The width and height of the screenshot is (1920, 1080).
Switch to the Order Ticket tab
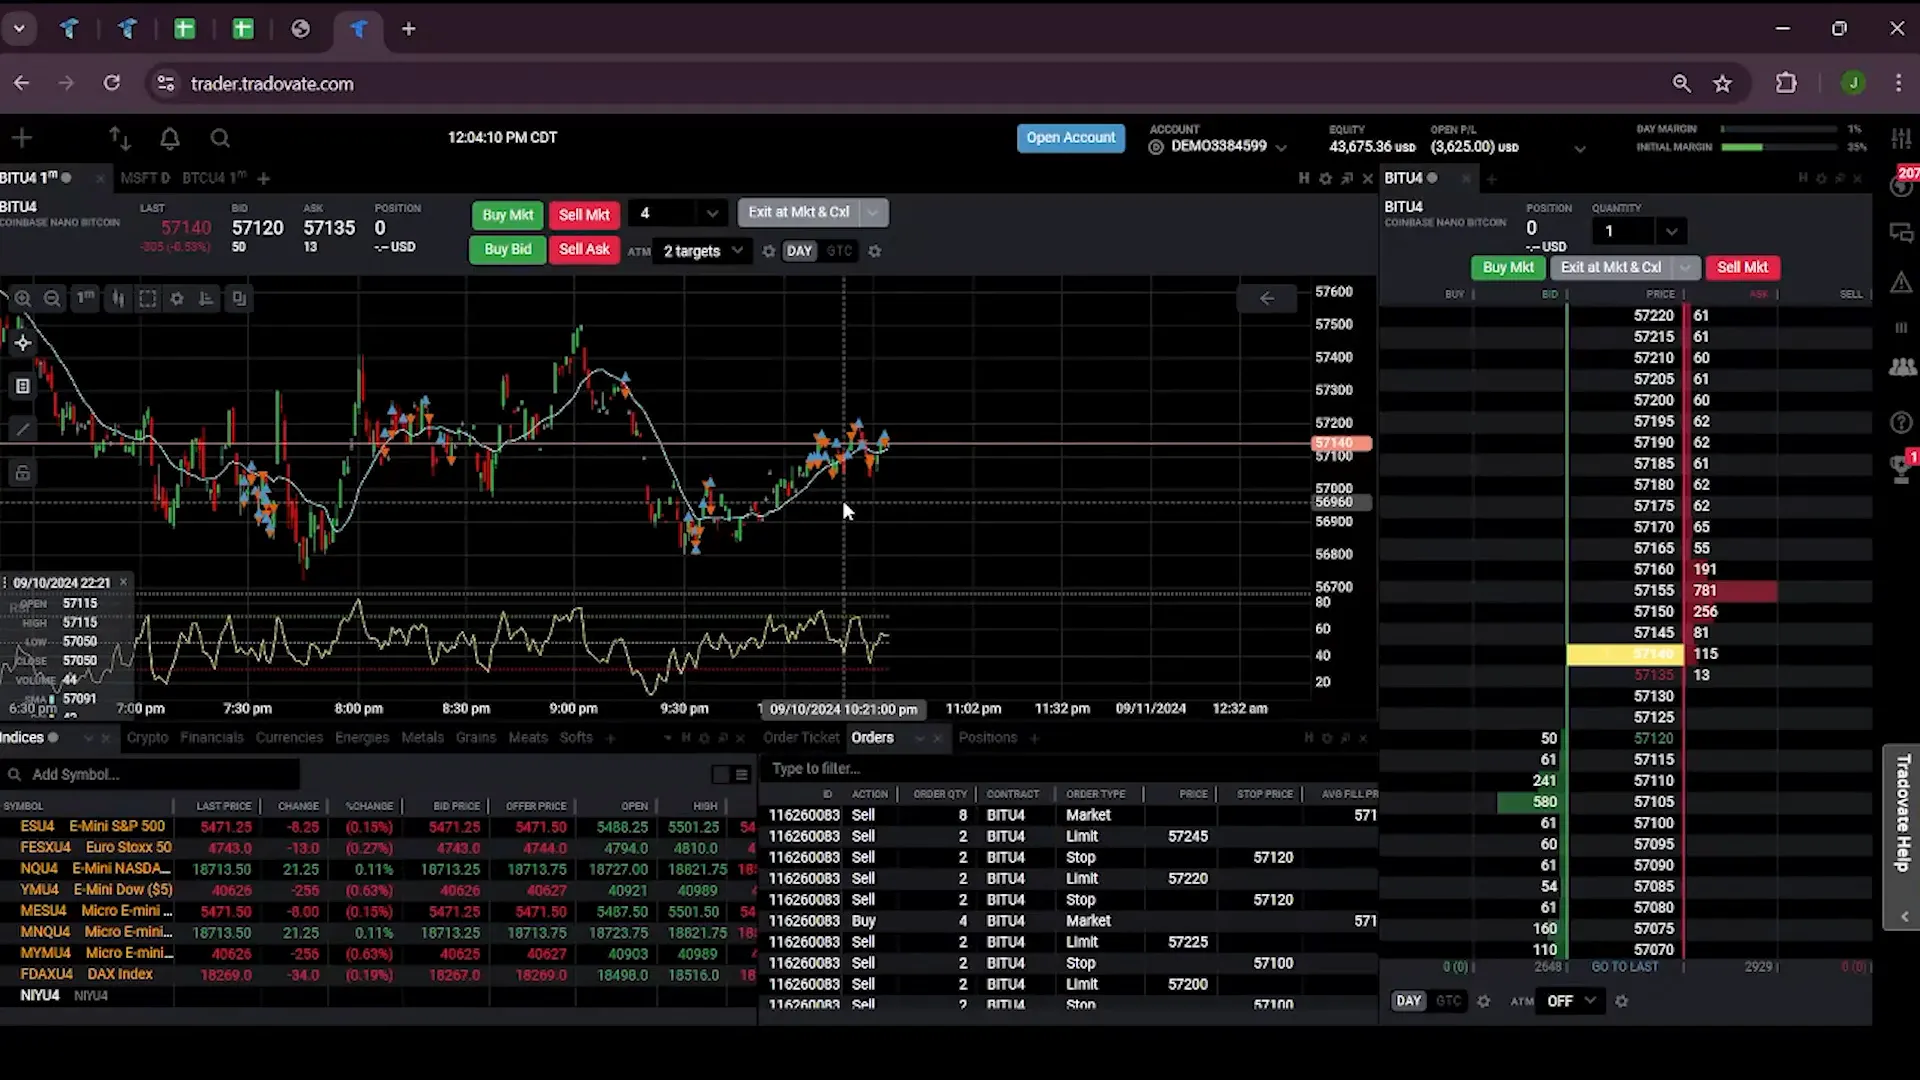tap(801, 738)
